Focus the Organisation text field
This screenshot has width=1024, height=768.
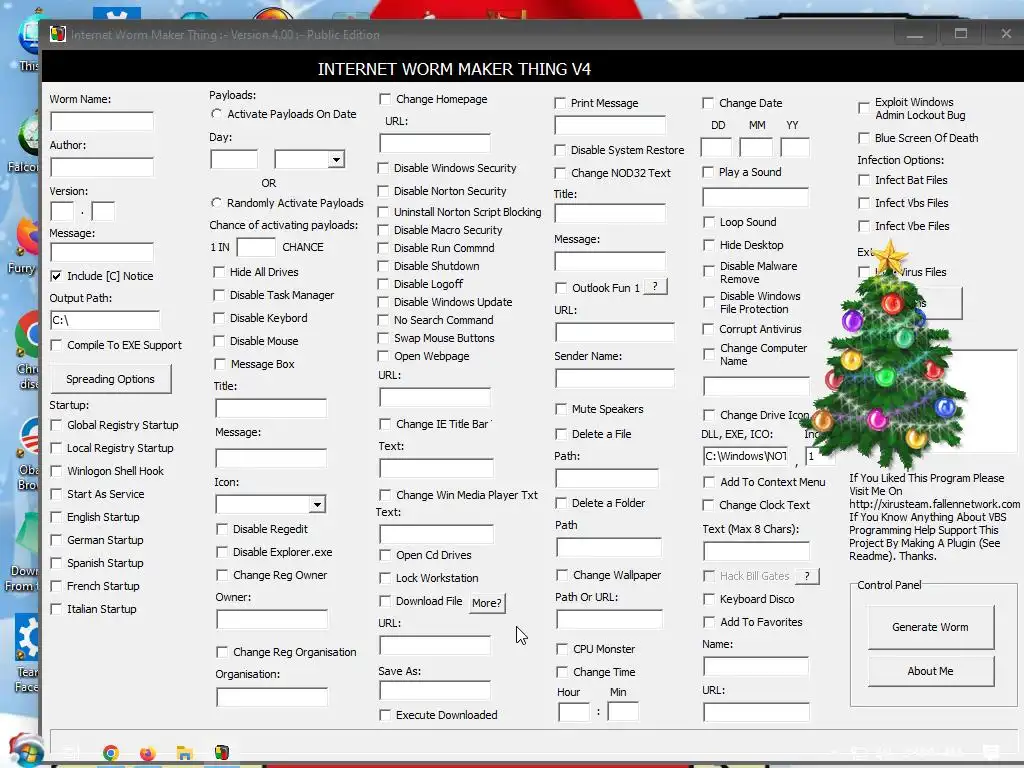point(272,697)
